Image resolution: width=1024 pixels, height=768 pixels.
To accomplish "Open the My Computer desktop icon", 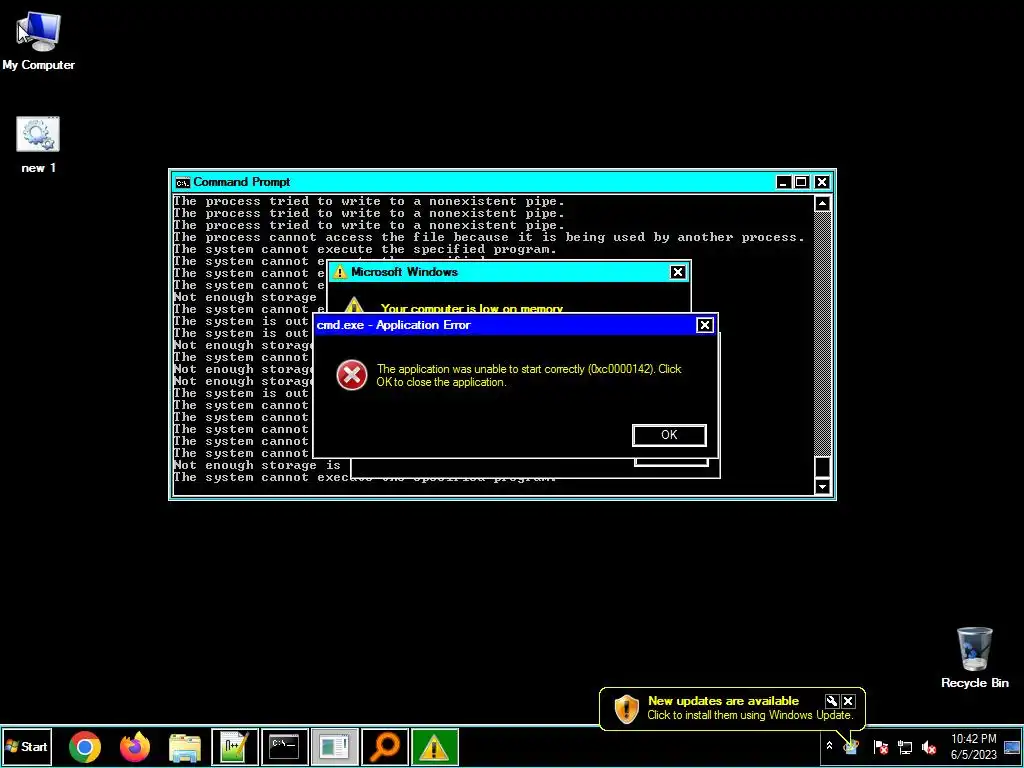I will (38, 40).
